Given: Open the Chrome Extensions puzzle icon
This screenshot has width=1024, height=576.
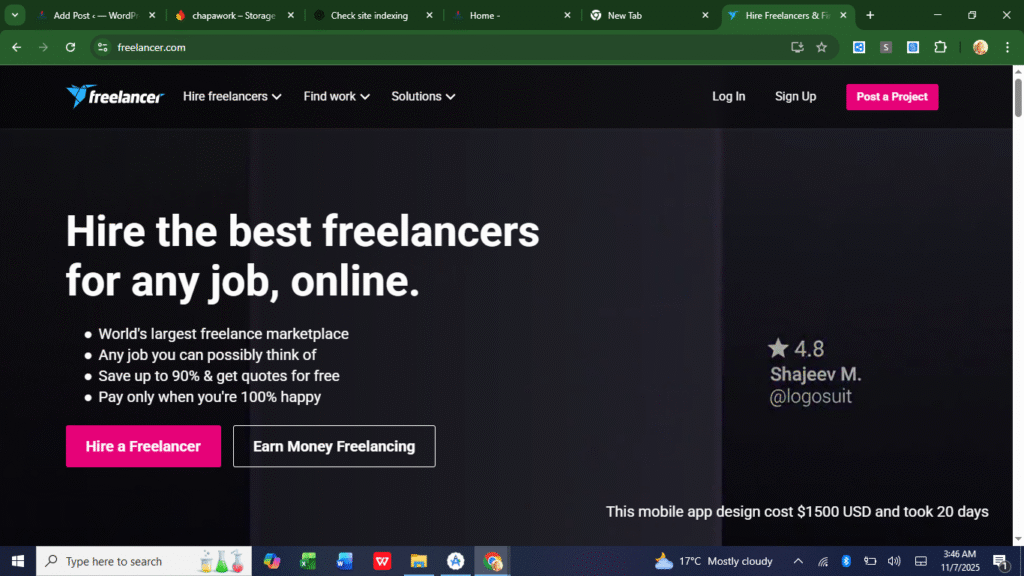Looking at the screenshot, I should tap(940, 47).
